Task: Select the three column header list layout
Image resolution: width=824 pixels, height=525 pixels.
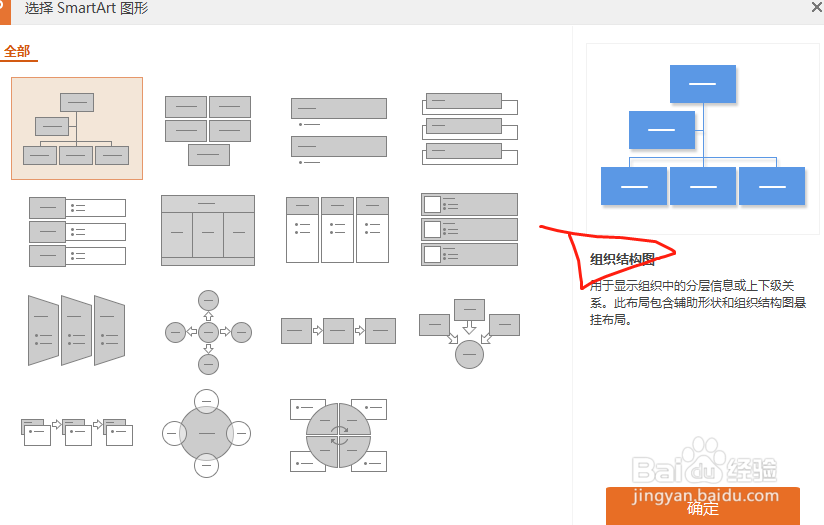Action: pyautogui.click(x=337, y=230)
